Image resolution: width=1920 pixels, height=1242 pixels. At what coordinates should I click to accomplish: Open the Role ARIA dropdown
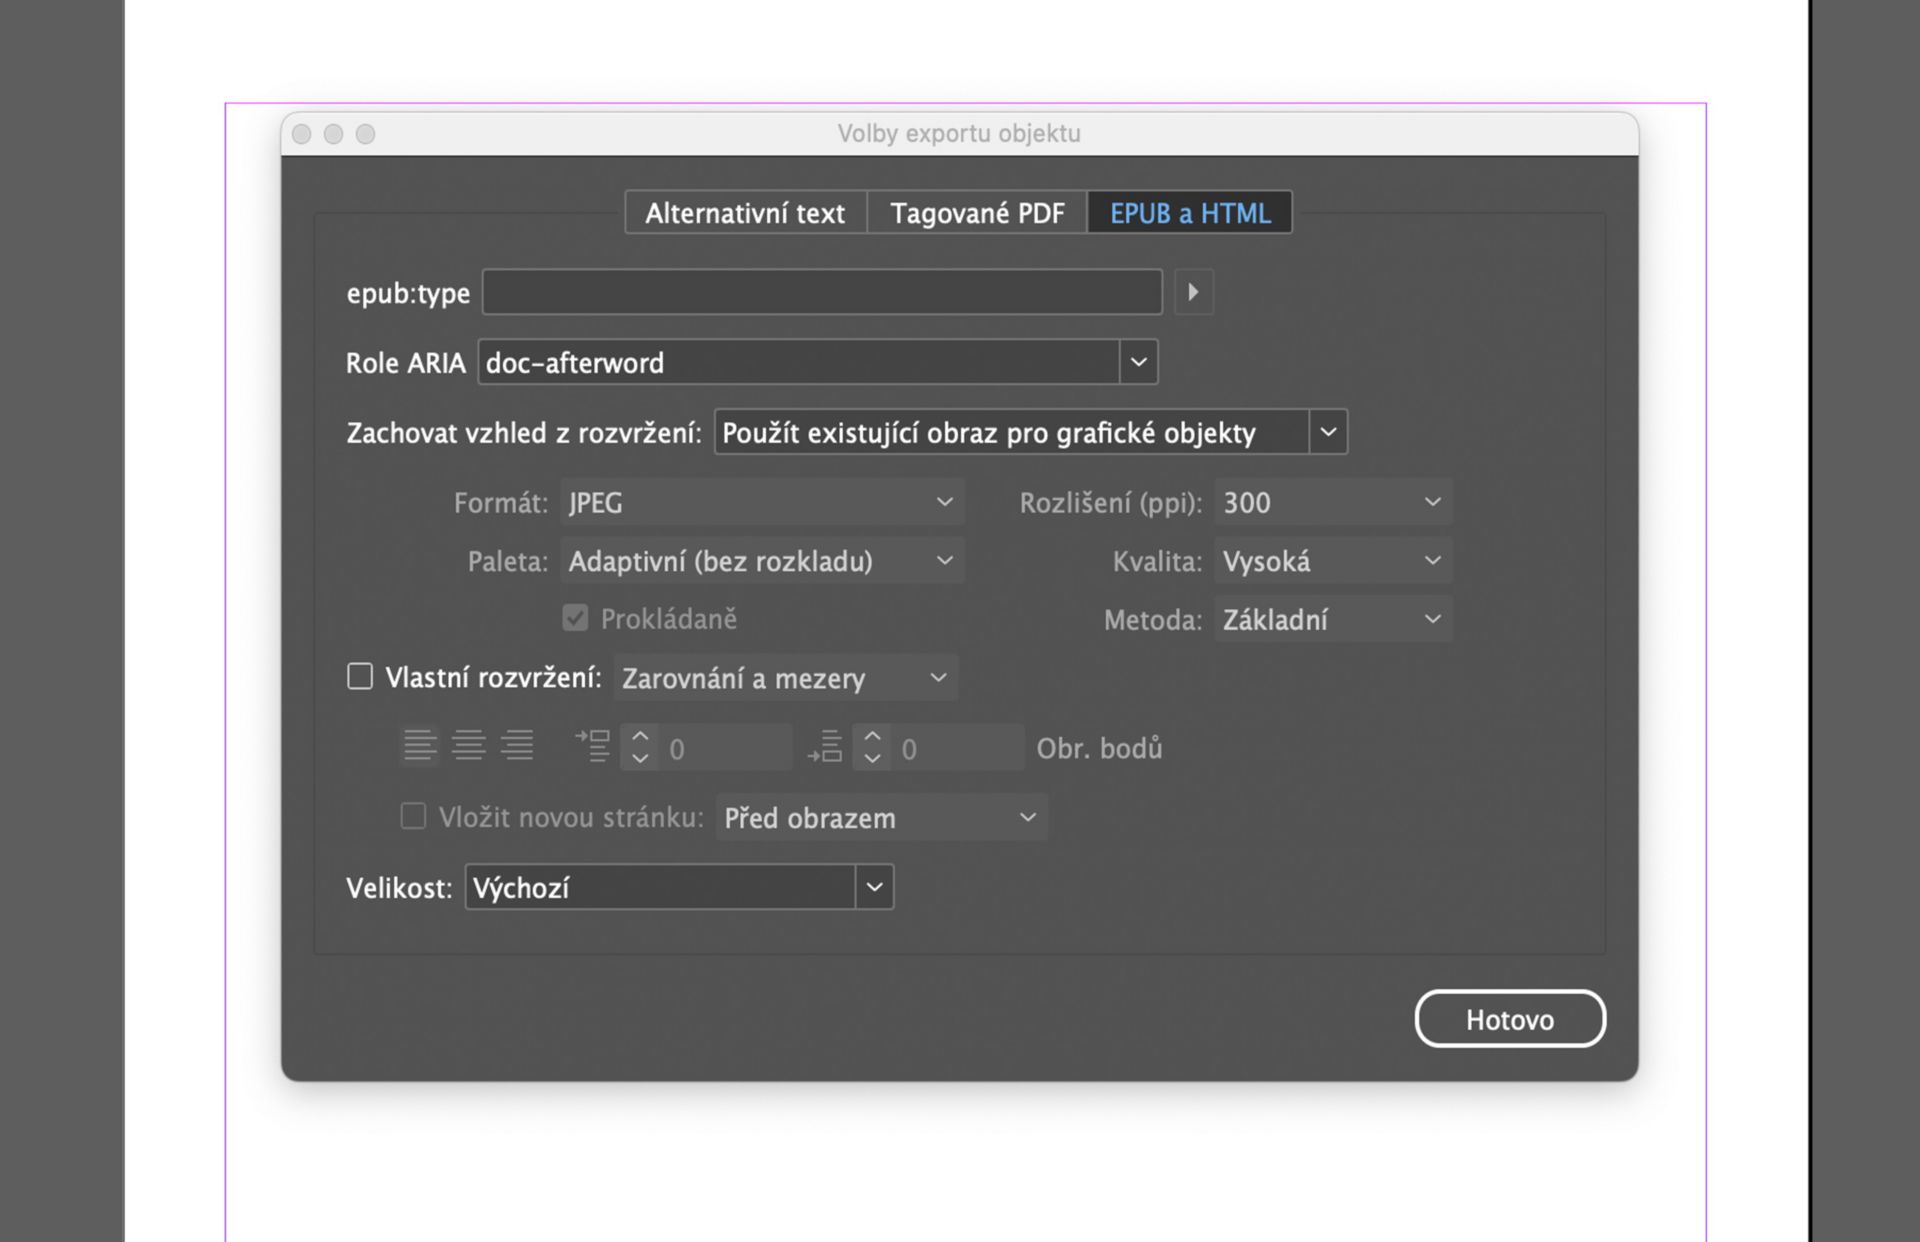(1137, 362)
